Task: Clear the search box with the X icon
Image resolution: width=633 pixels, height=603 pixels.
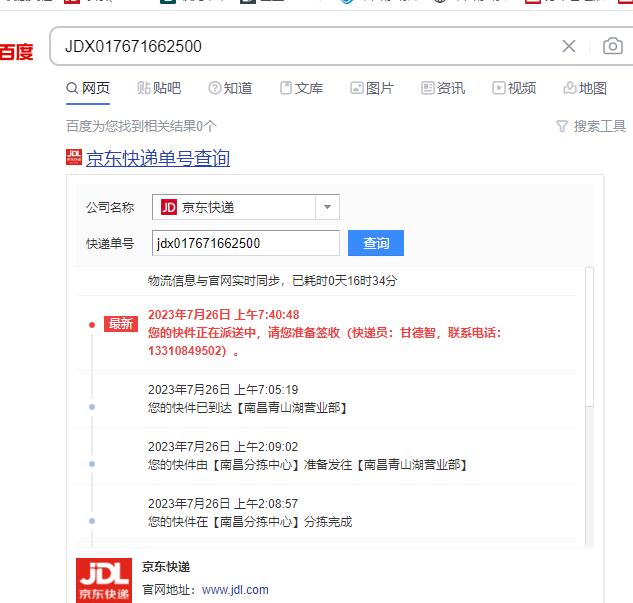Action: tap(568, 46)
